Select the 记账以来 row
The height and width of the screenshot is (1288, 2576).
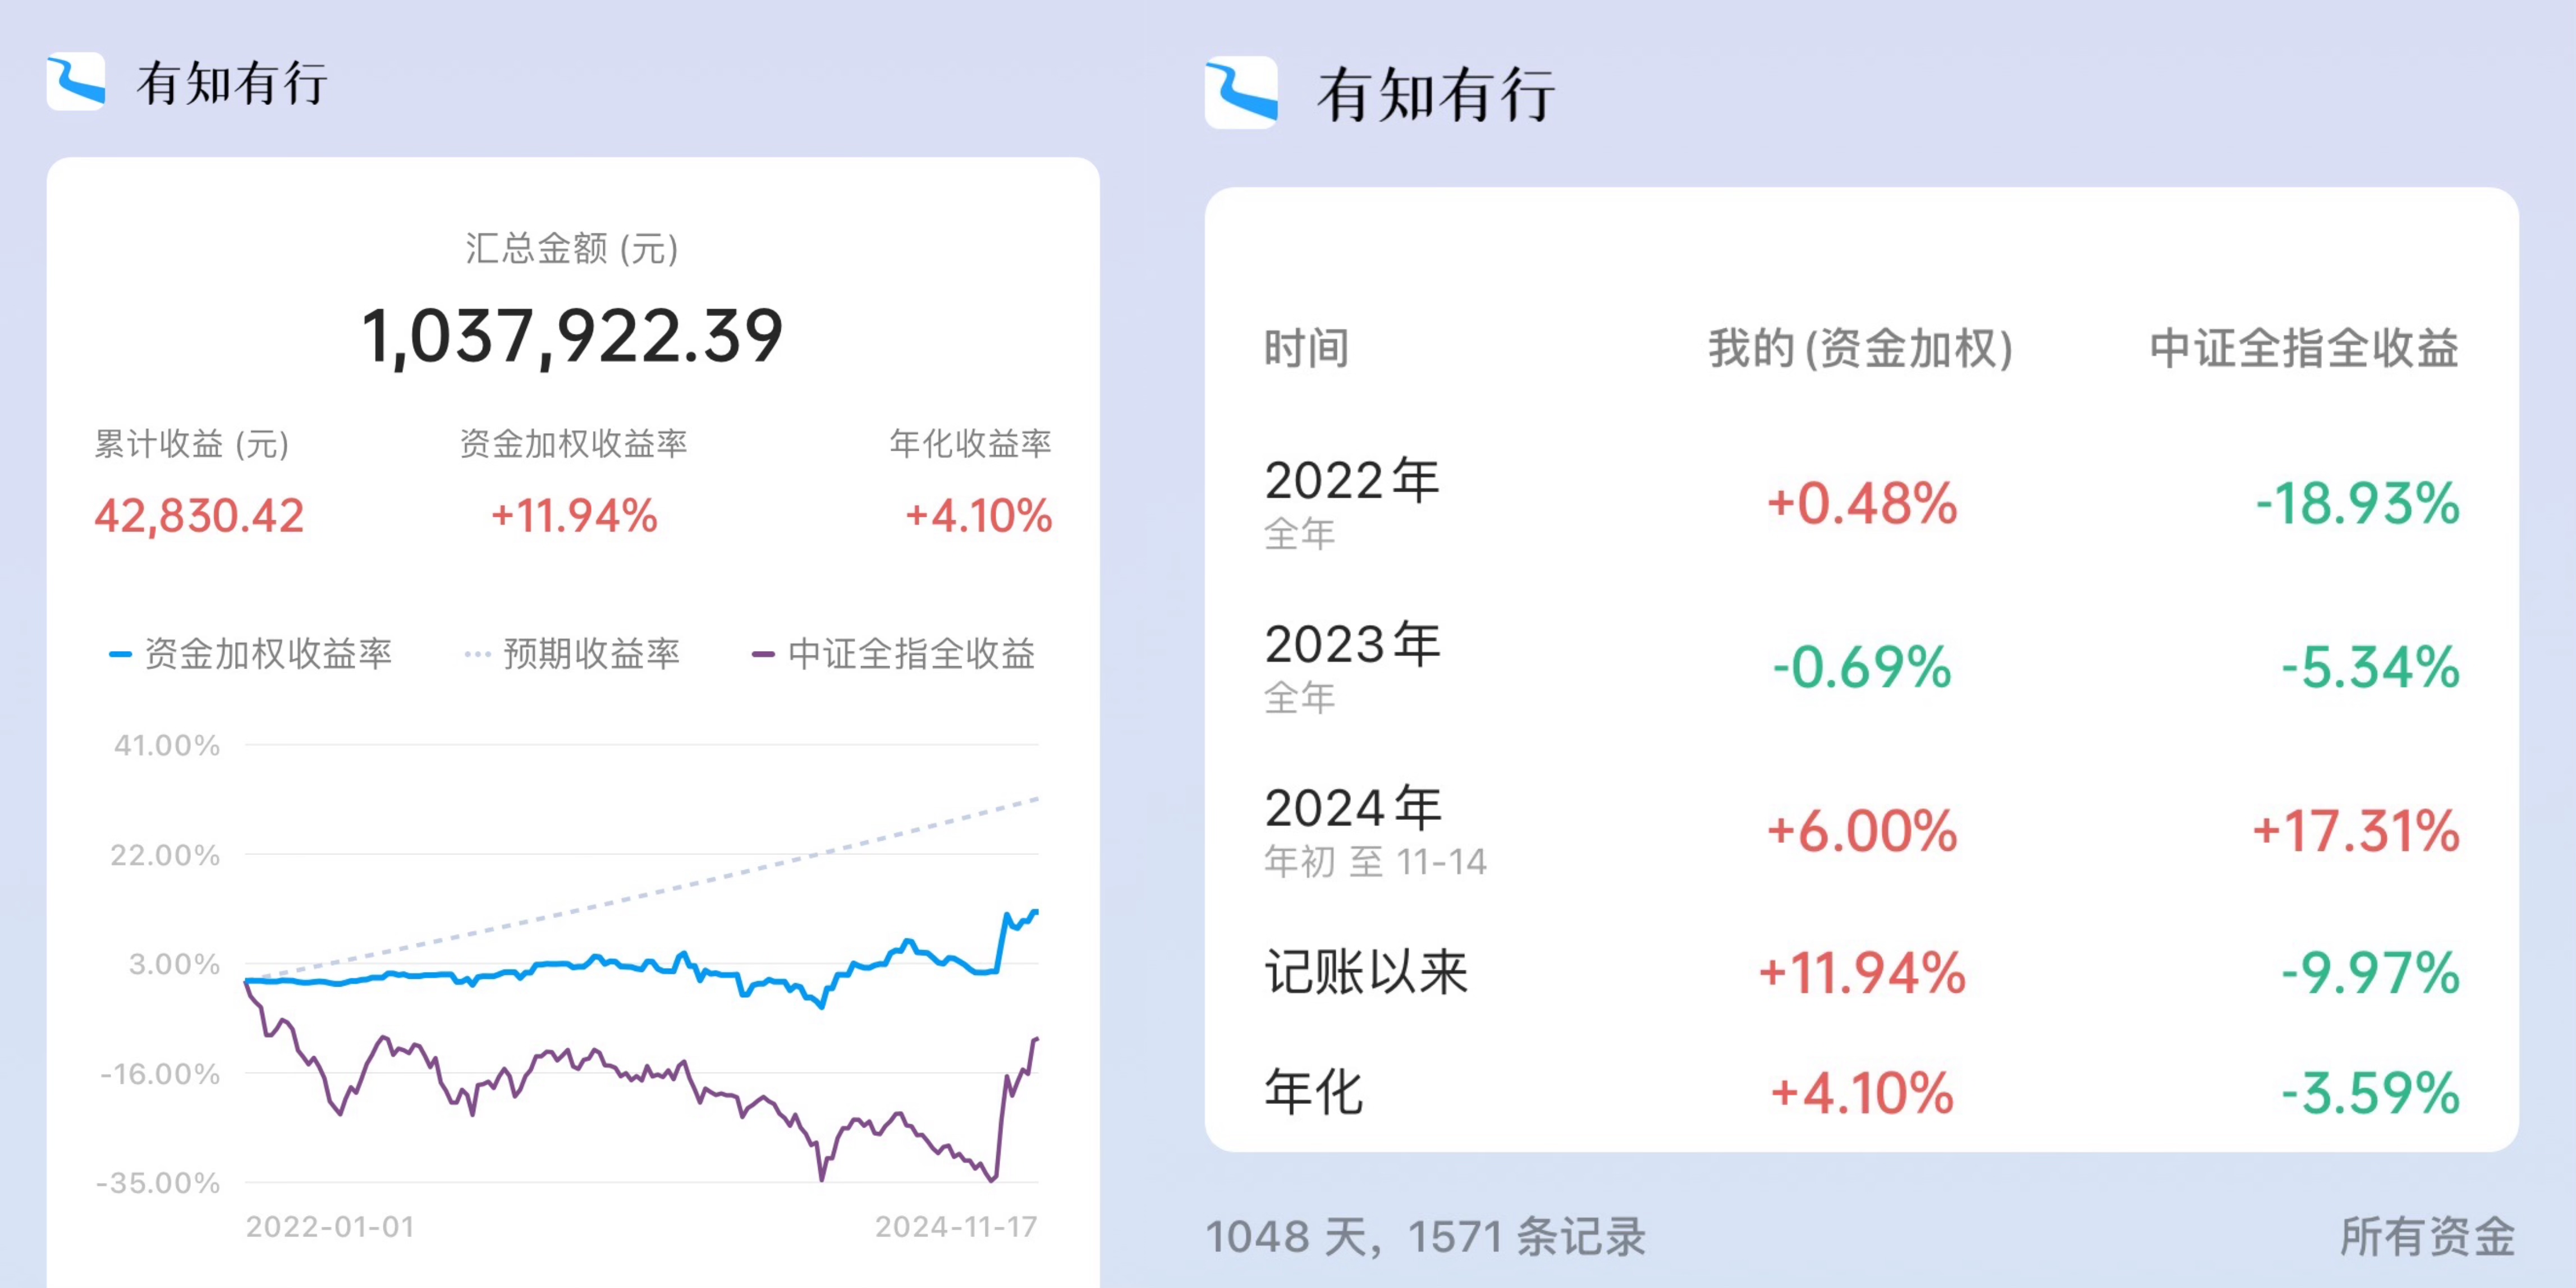(1861, 973)
